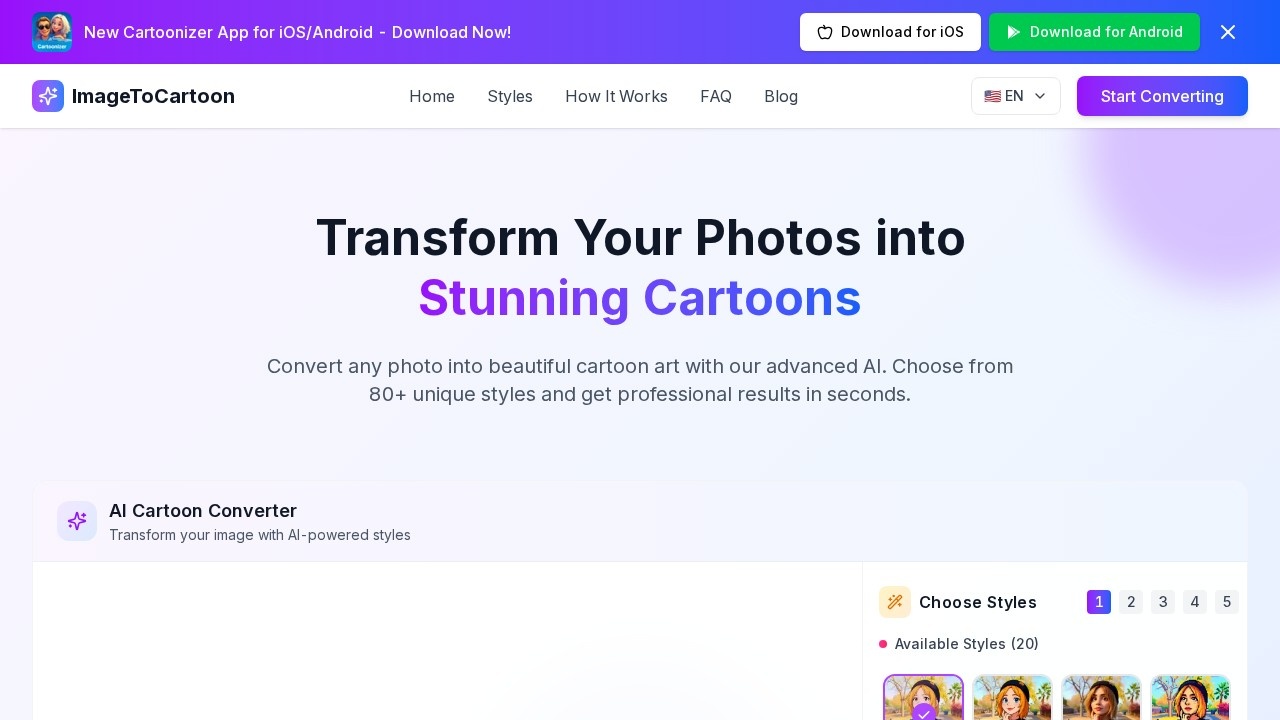1280x720 pixels.
Task: Click the AI Cartoon Converter sparkle icon
Action: tap(77, 521)
